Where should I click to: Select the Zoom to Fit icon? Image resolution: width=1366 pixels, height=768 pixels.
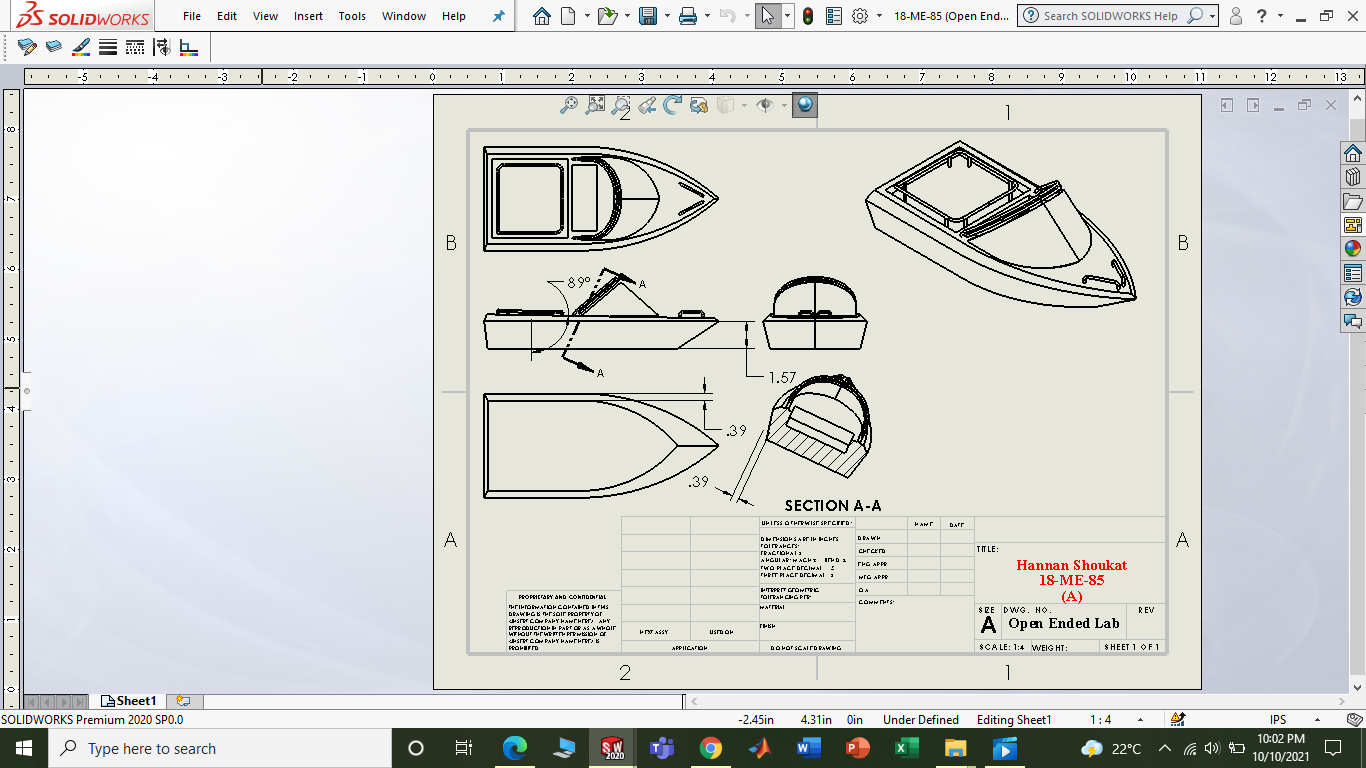pyautogui.click(x=595, y=105)
